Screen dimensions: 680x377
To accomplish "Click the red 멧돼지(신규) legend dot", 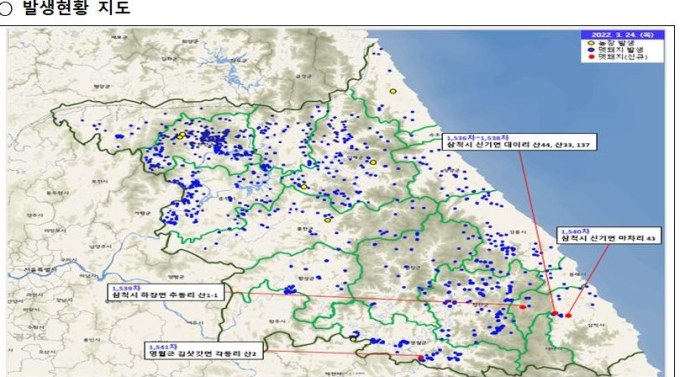I will point(591,56).
